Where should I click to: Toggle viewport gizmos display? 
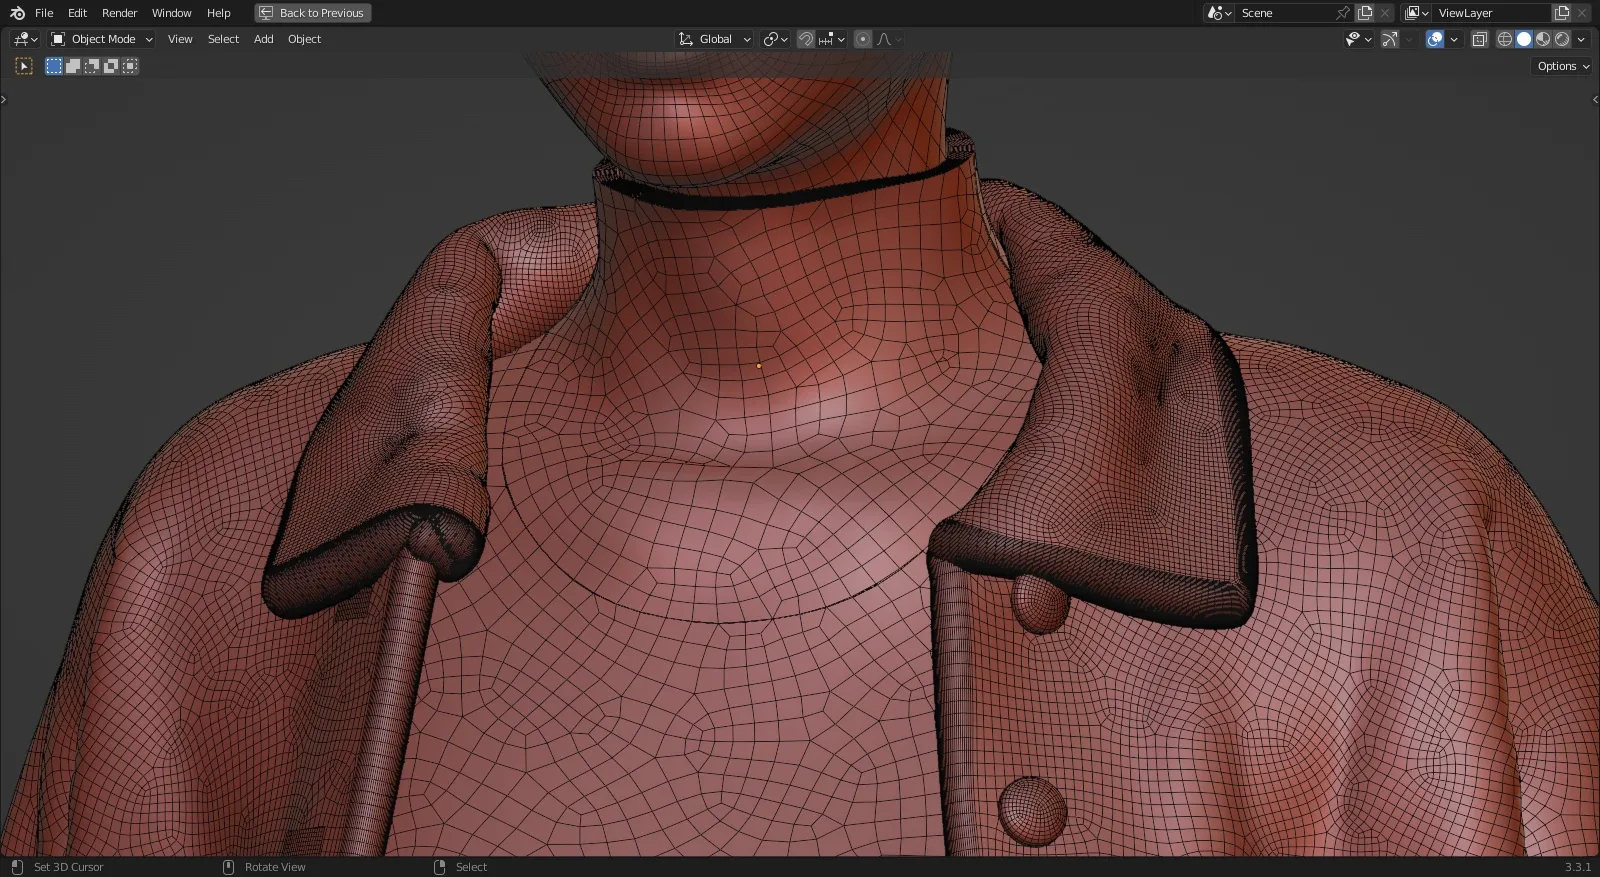point(1390,39)
